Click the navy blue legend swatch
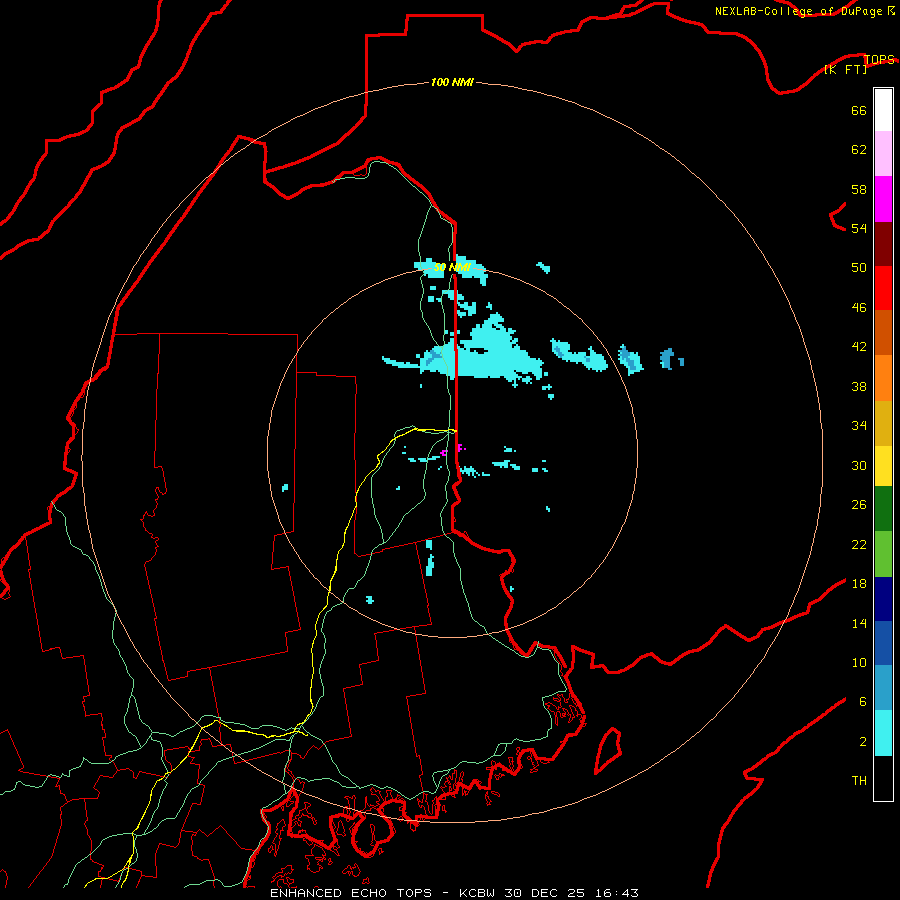900x900 pixels. [883, 599]
